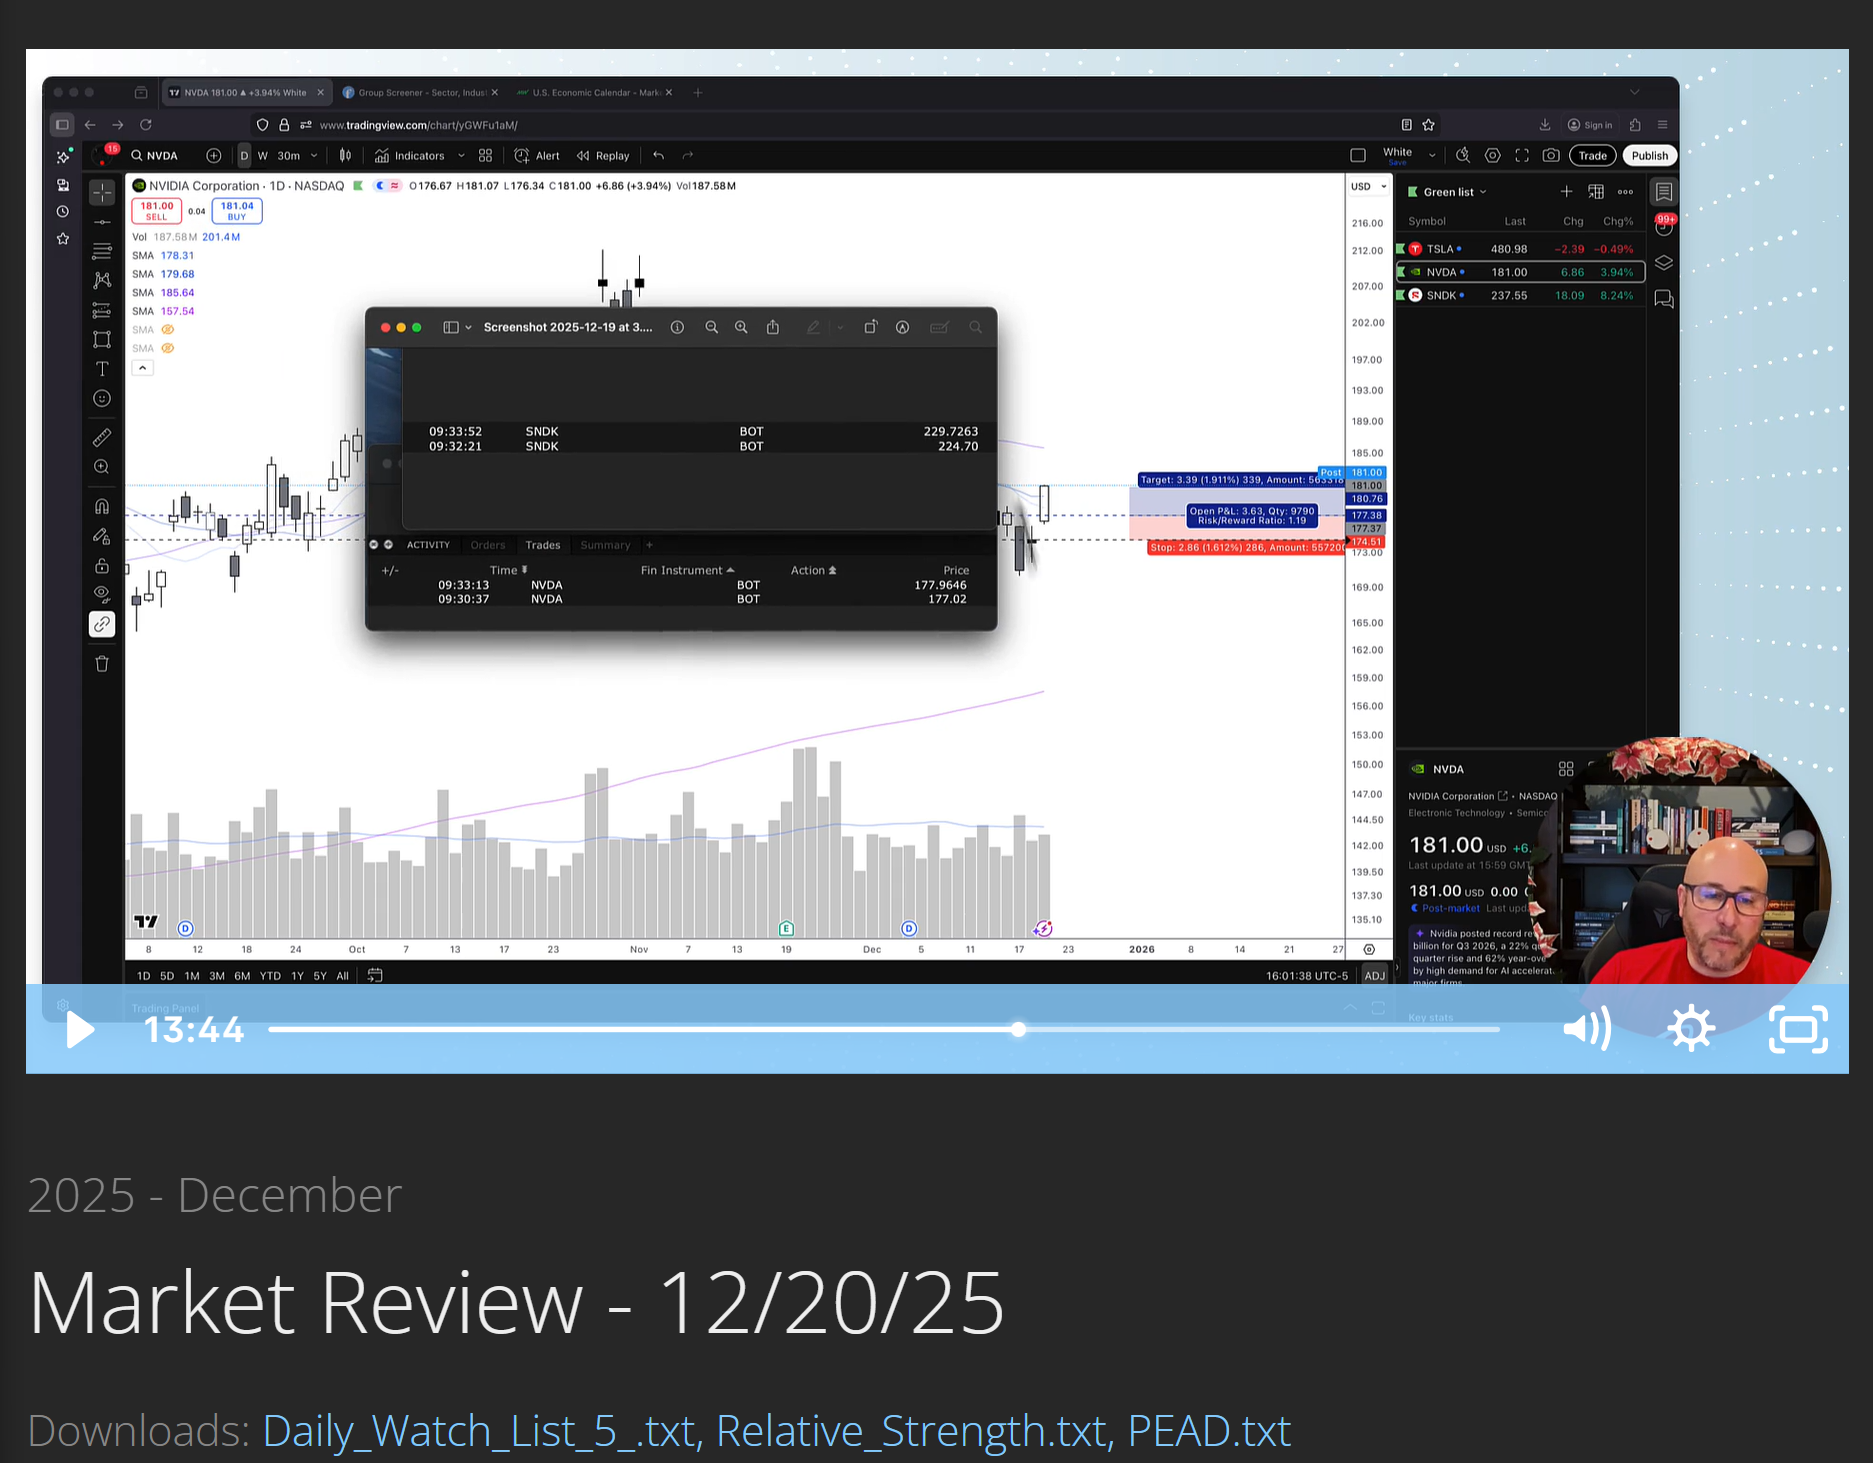Select the geometric shapes tool
This screenshot has width=1873, height=1463.
102,339
